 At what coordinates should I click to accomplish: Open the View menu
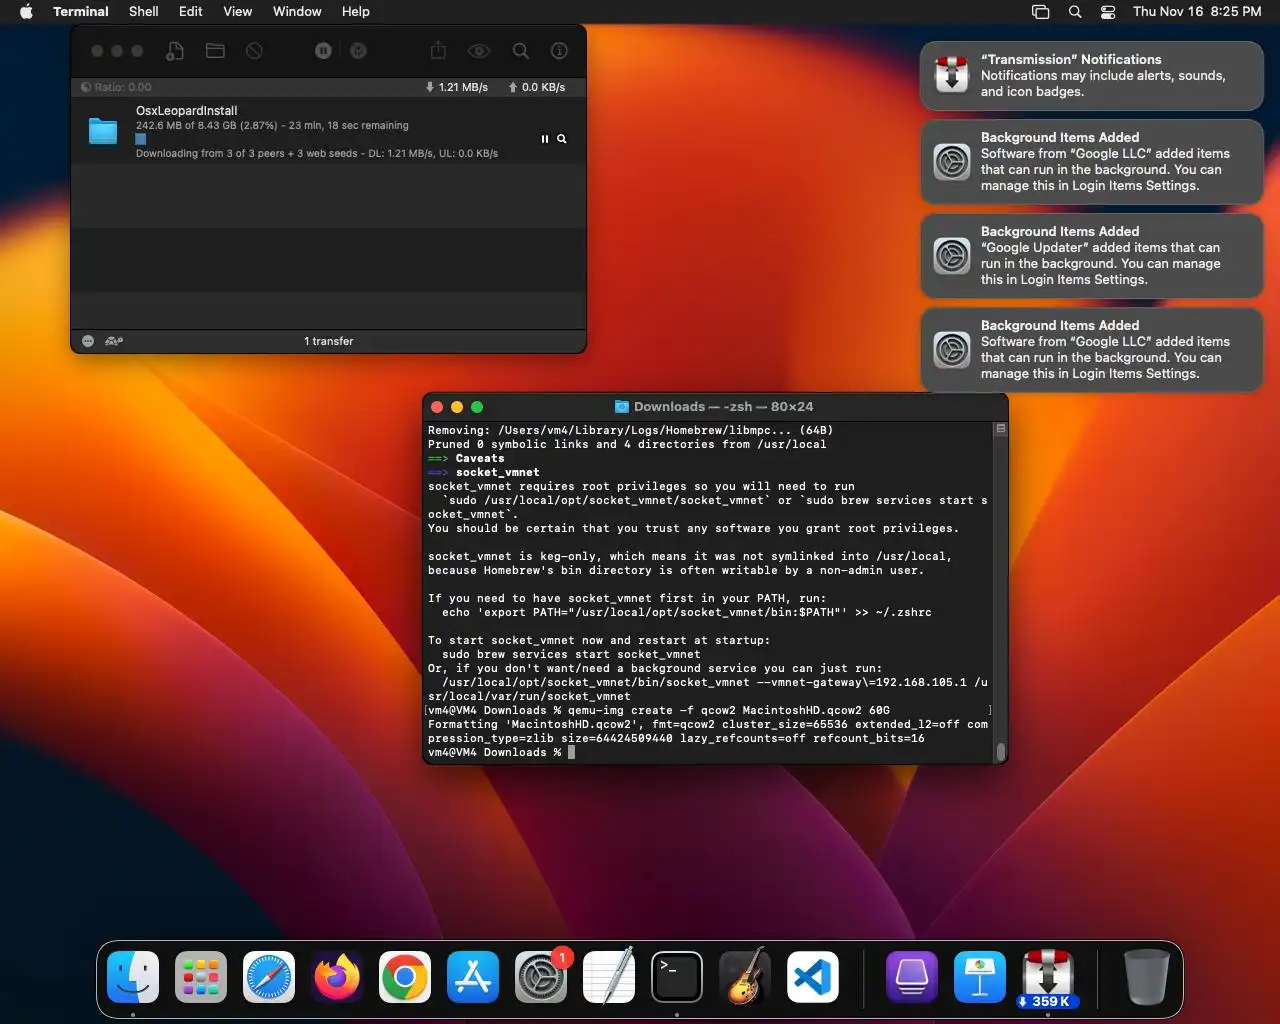pos(237,12)
